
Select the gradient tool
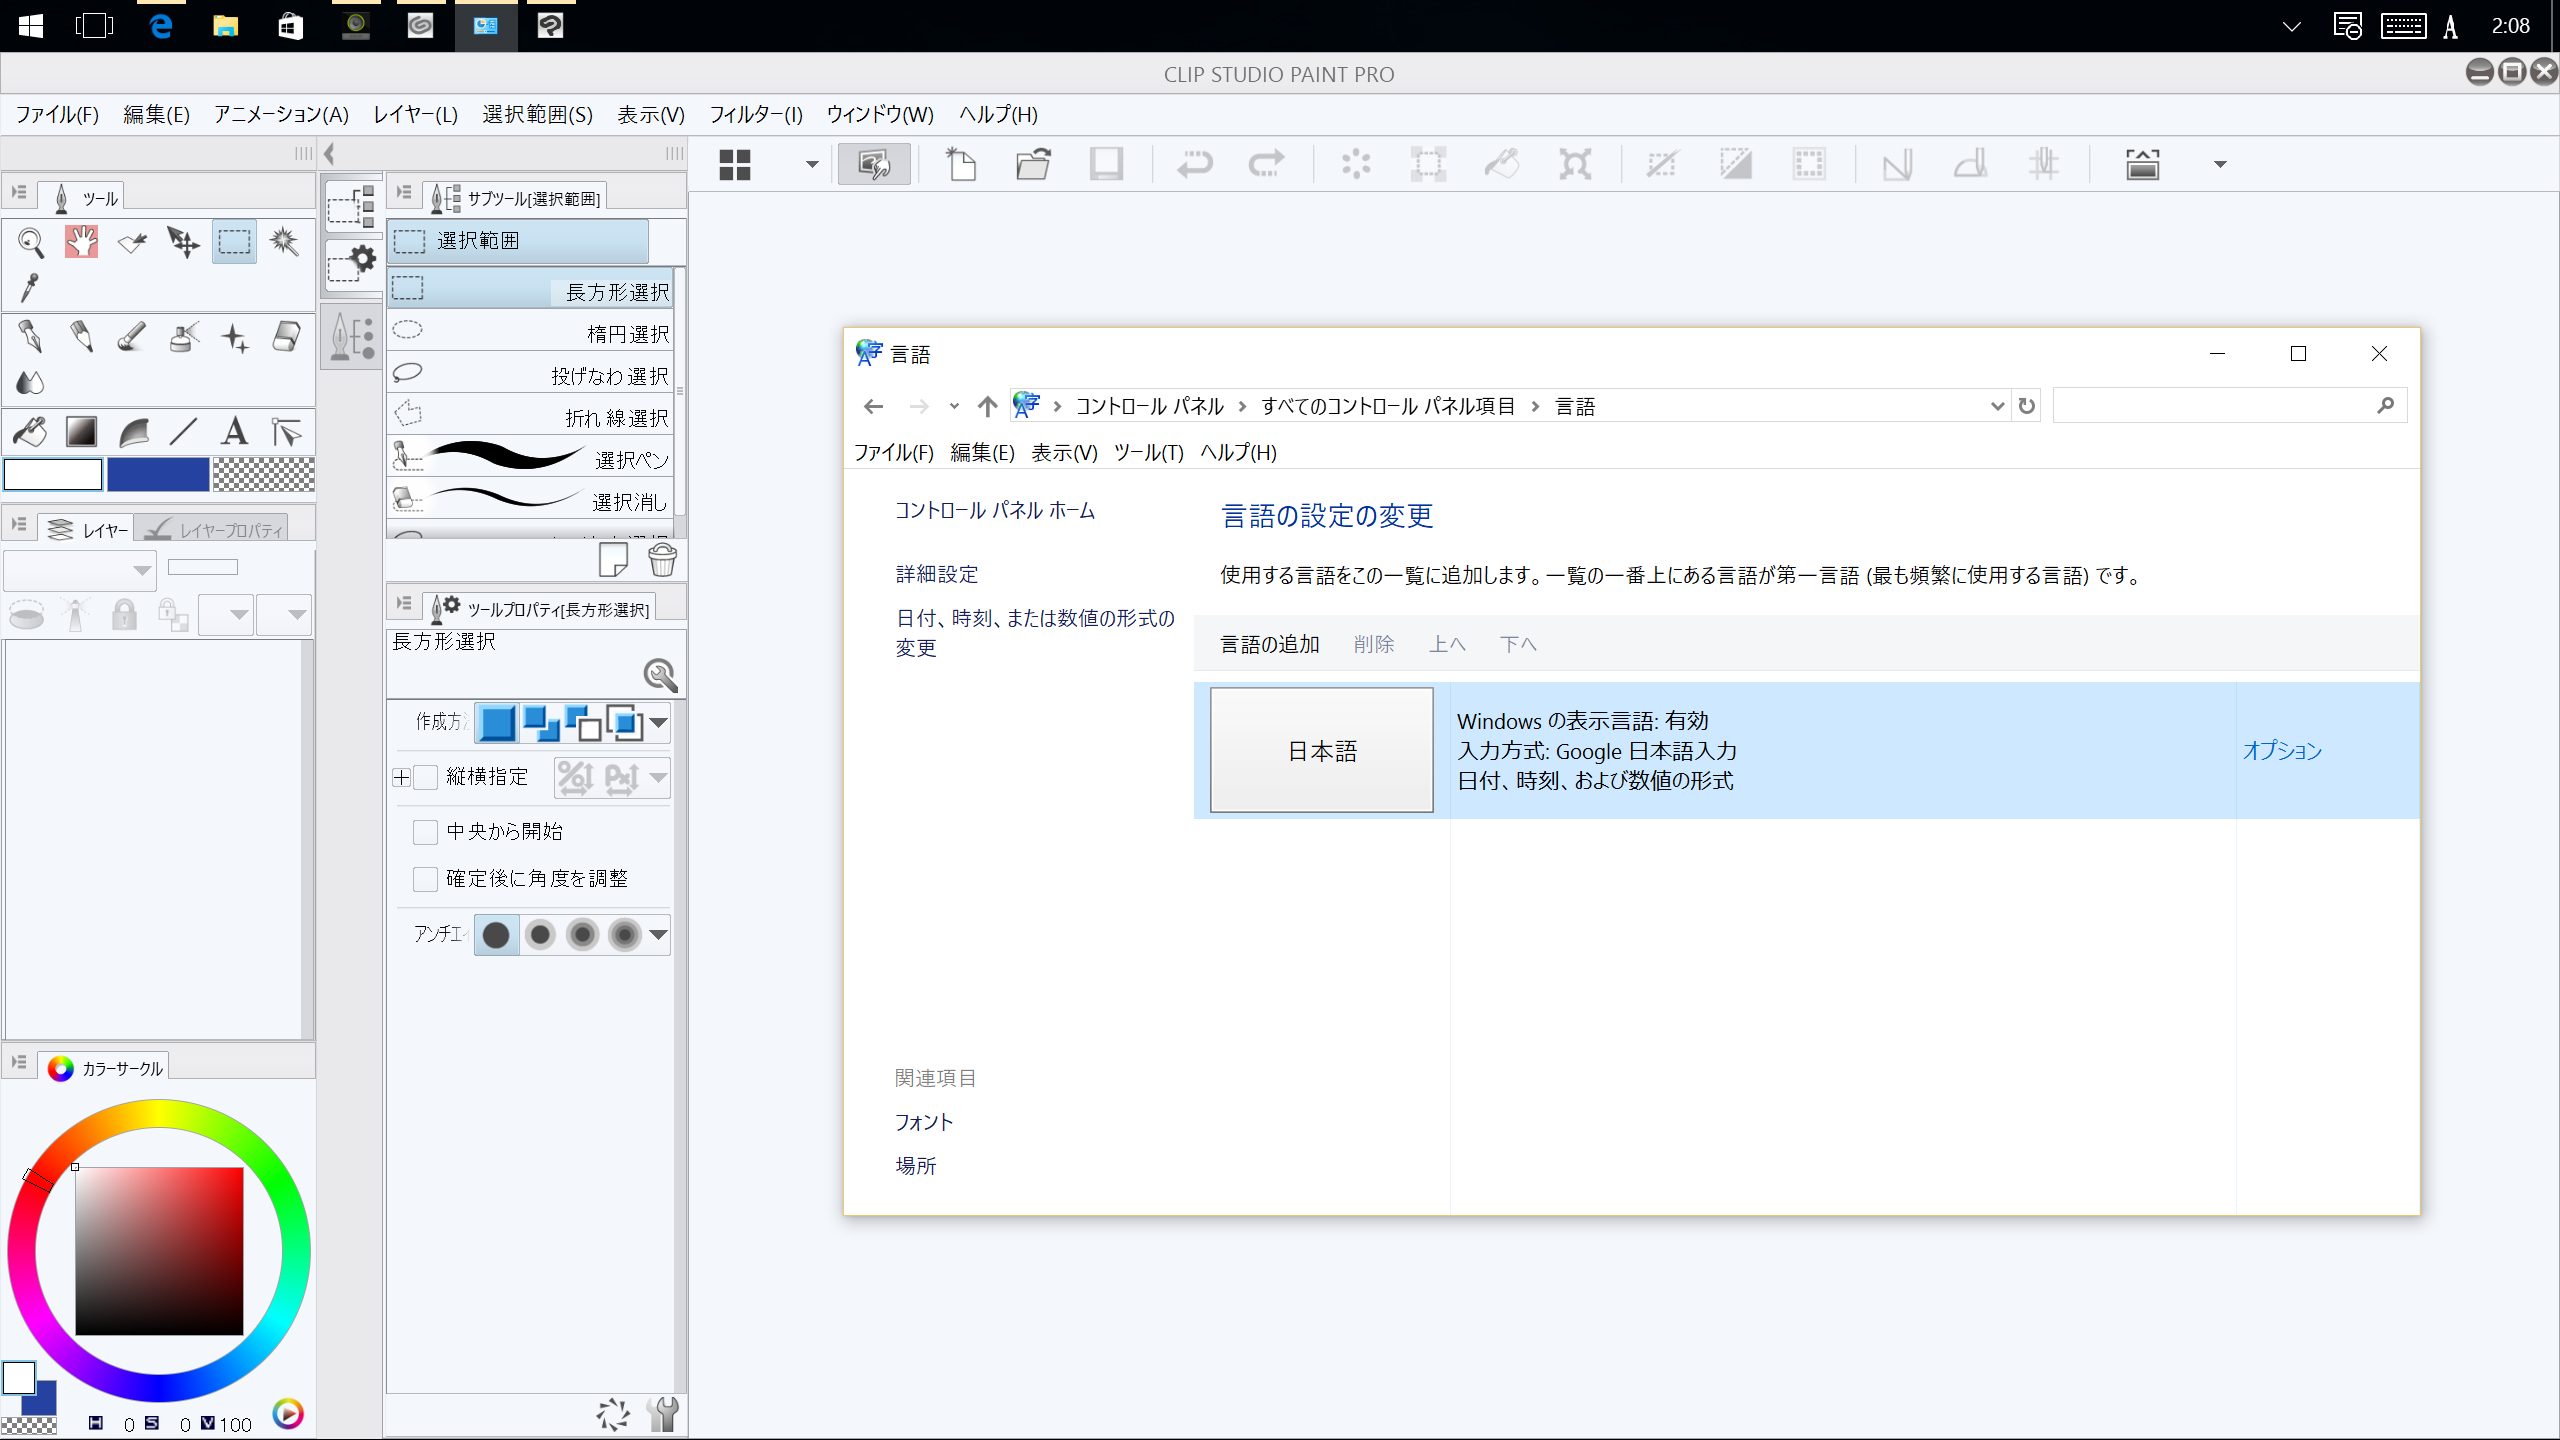tap(82, 431)
